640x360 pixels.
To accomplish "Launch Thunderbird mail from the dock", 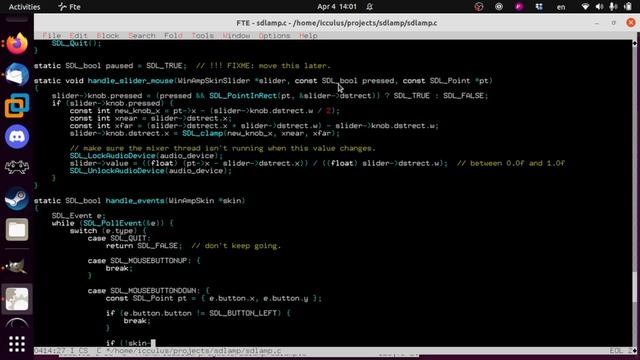I will tap(17, 75).
